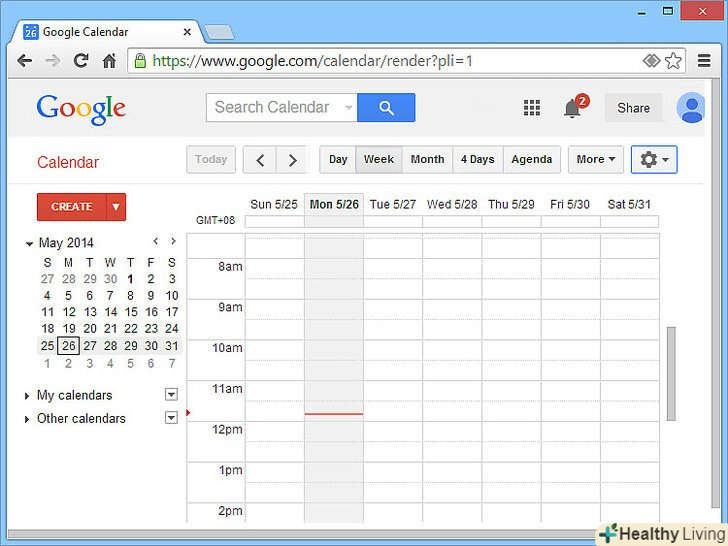Screen dimensions: 728x546
Task: Click the Monday all-day event row
Action: pyautogui.click(x=334, y=221)
